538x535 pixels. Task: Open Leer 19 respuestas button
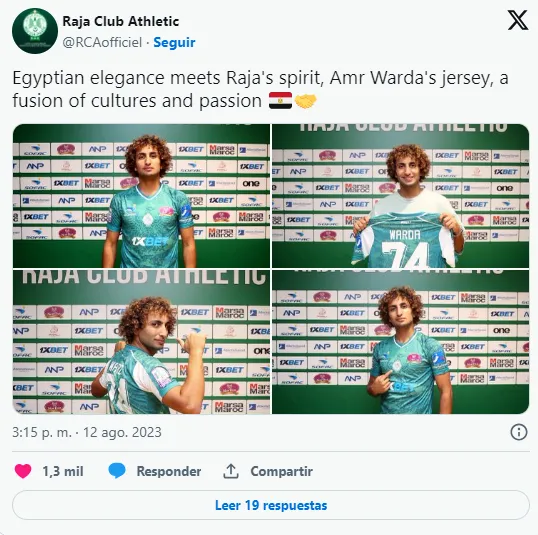pos(271,505)
